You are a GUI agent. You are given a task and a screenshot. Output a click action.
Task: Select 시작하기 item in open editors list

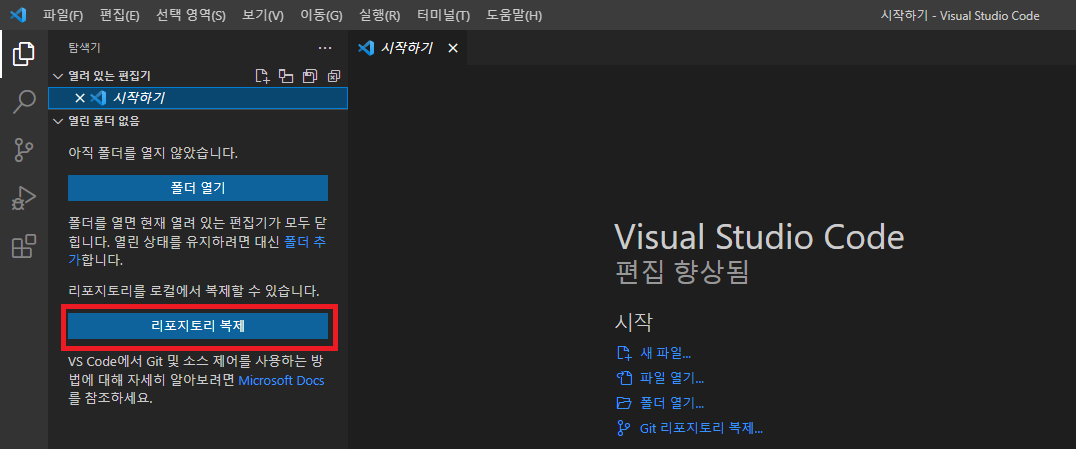tap(198, 98)
